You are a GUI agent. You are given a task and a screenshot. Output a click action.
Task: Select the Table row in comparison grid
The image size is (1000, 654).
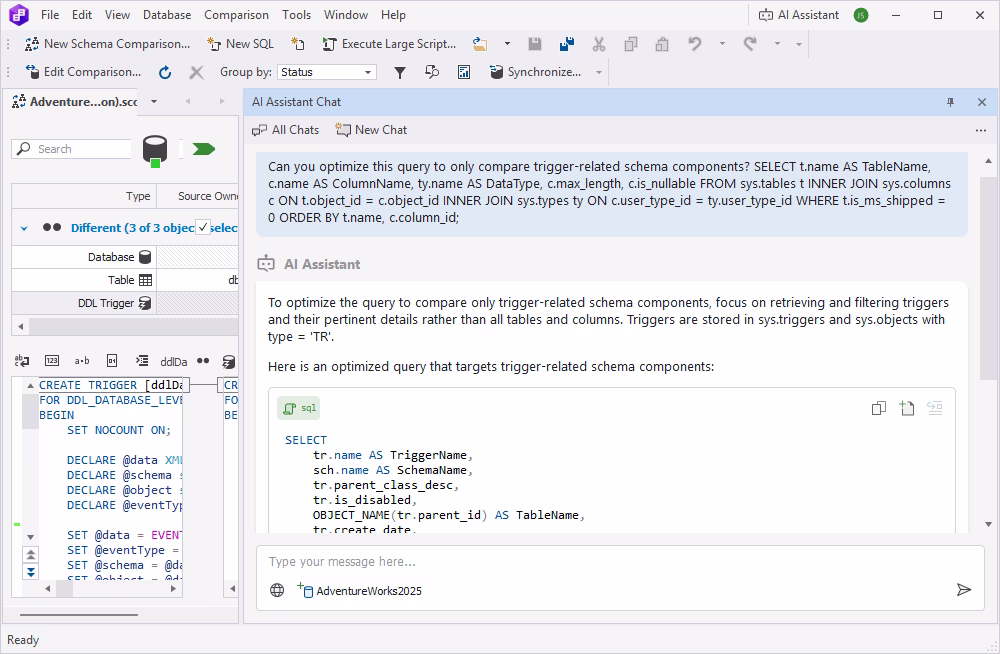(x=125, y=279)
